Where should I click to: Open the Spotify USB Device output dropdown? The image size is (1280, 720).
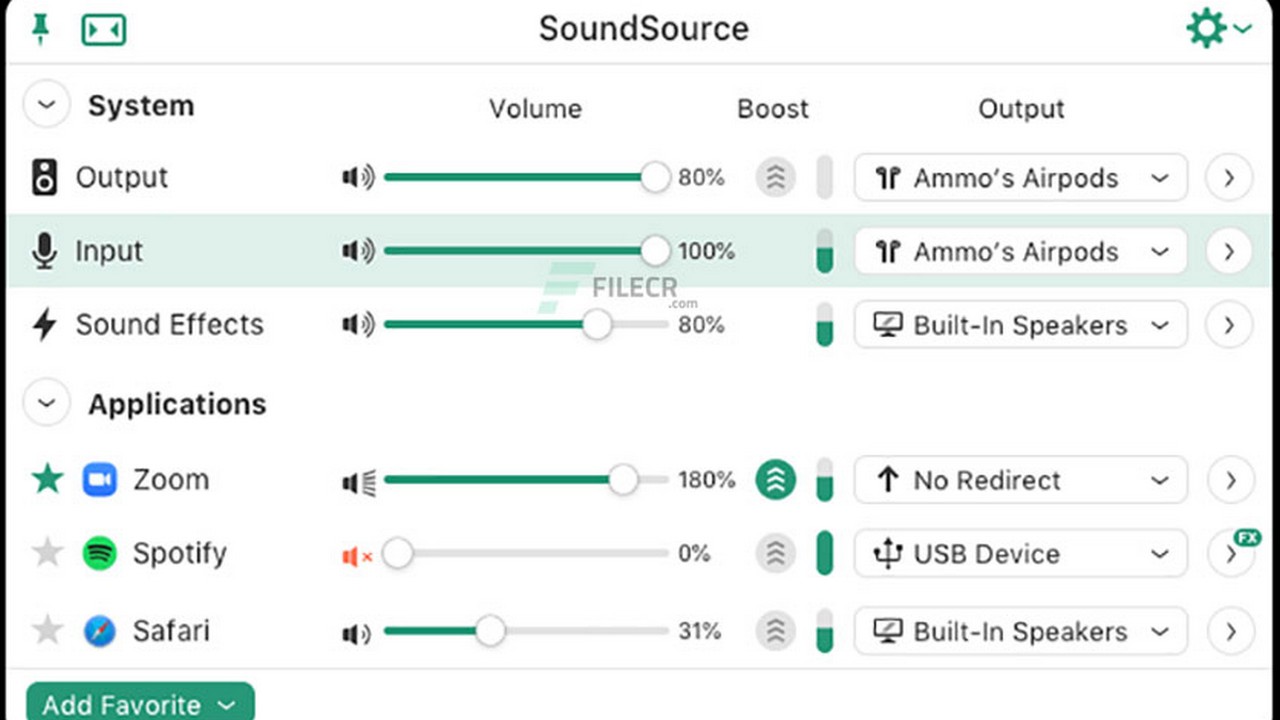point(1020,554)
